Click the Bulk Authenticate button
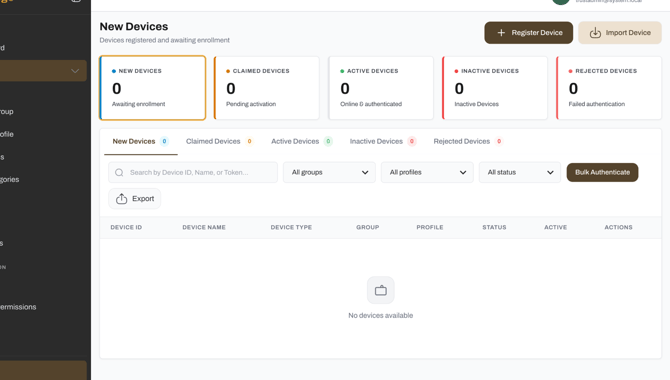This screenshot has width=670, height=380. click(602, 172)
